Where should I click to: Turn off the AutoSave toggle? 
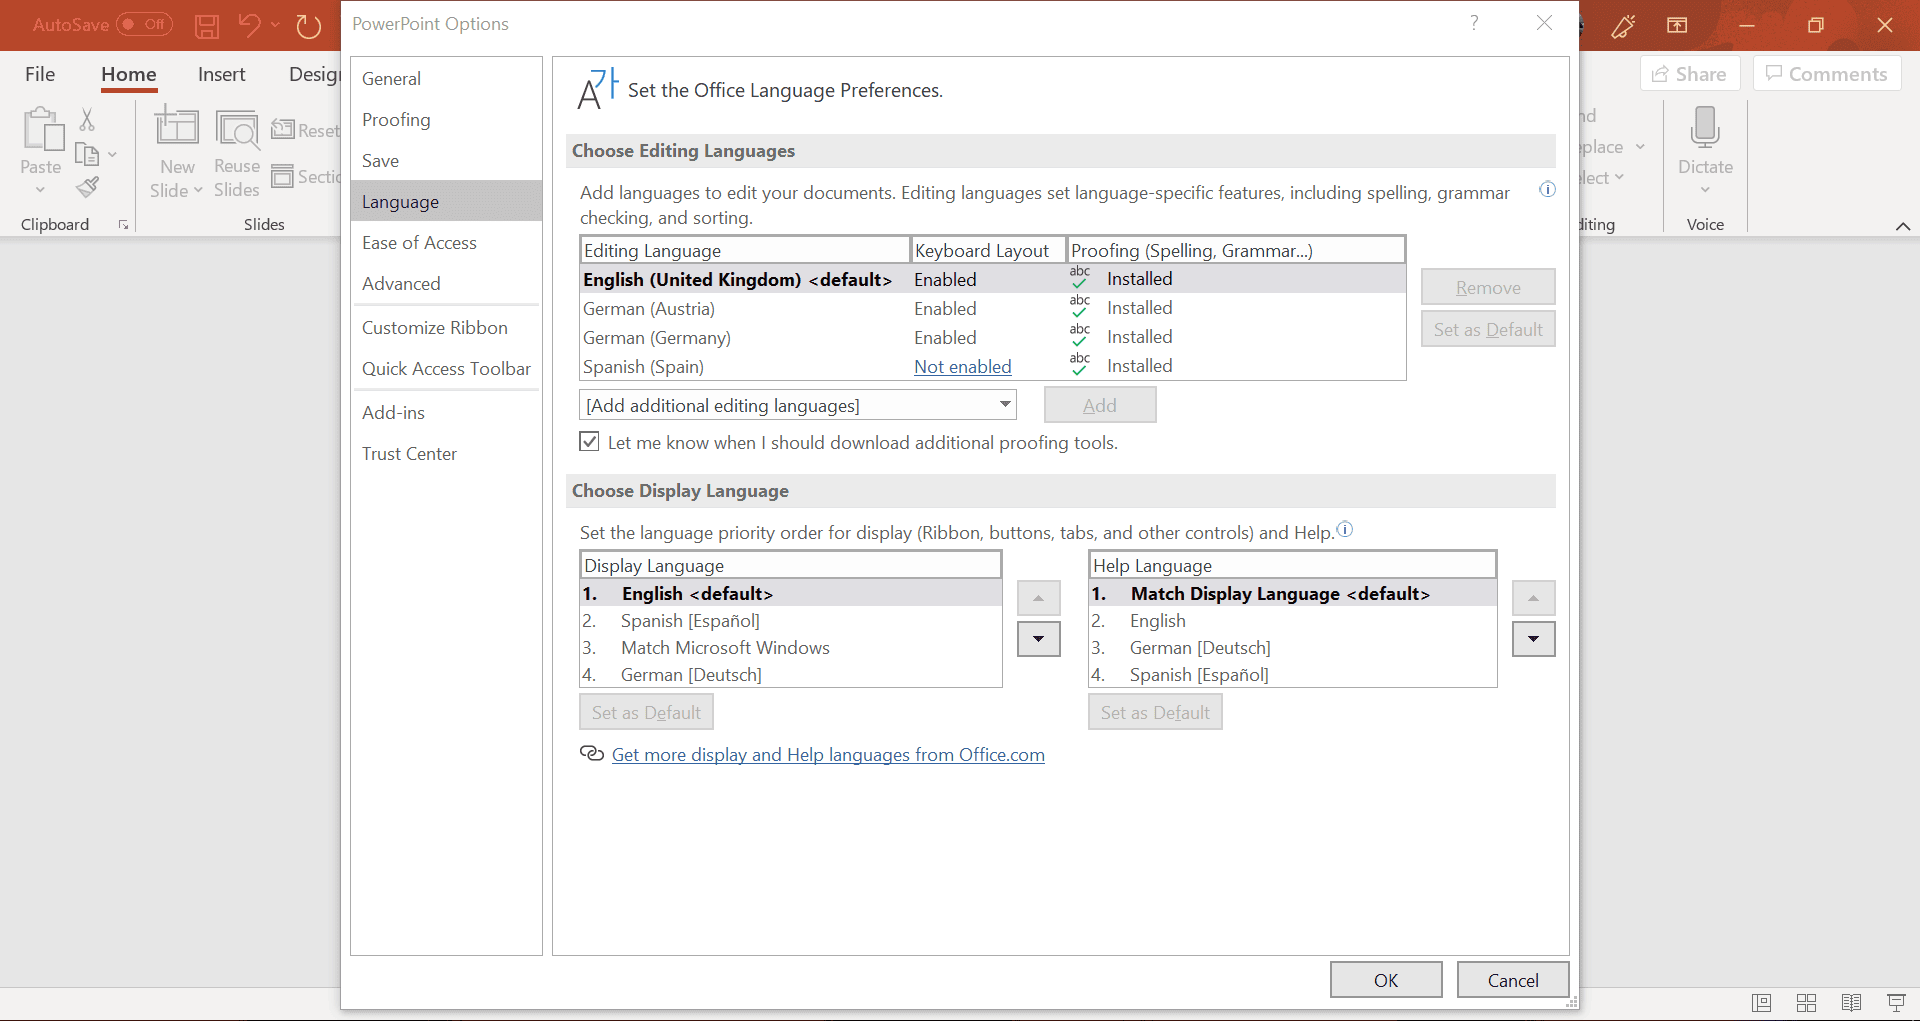point(143,25)
